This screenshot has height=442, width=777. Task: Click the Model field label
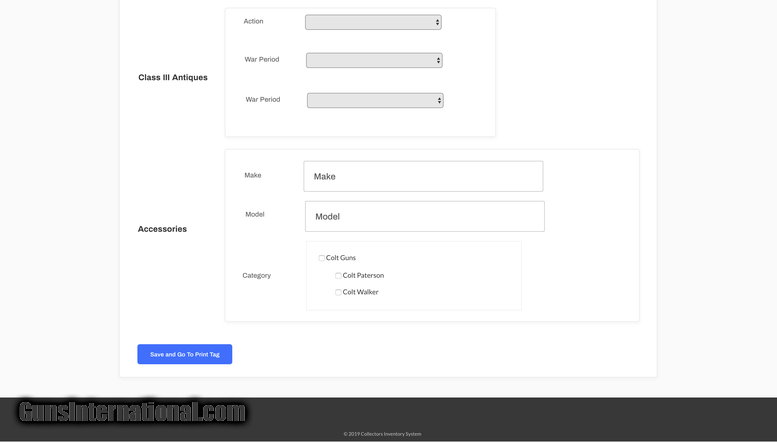click(x=255, y=214)
